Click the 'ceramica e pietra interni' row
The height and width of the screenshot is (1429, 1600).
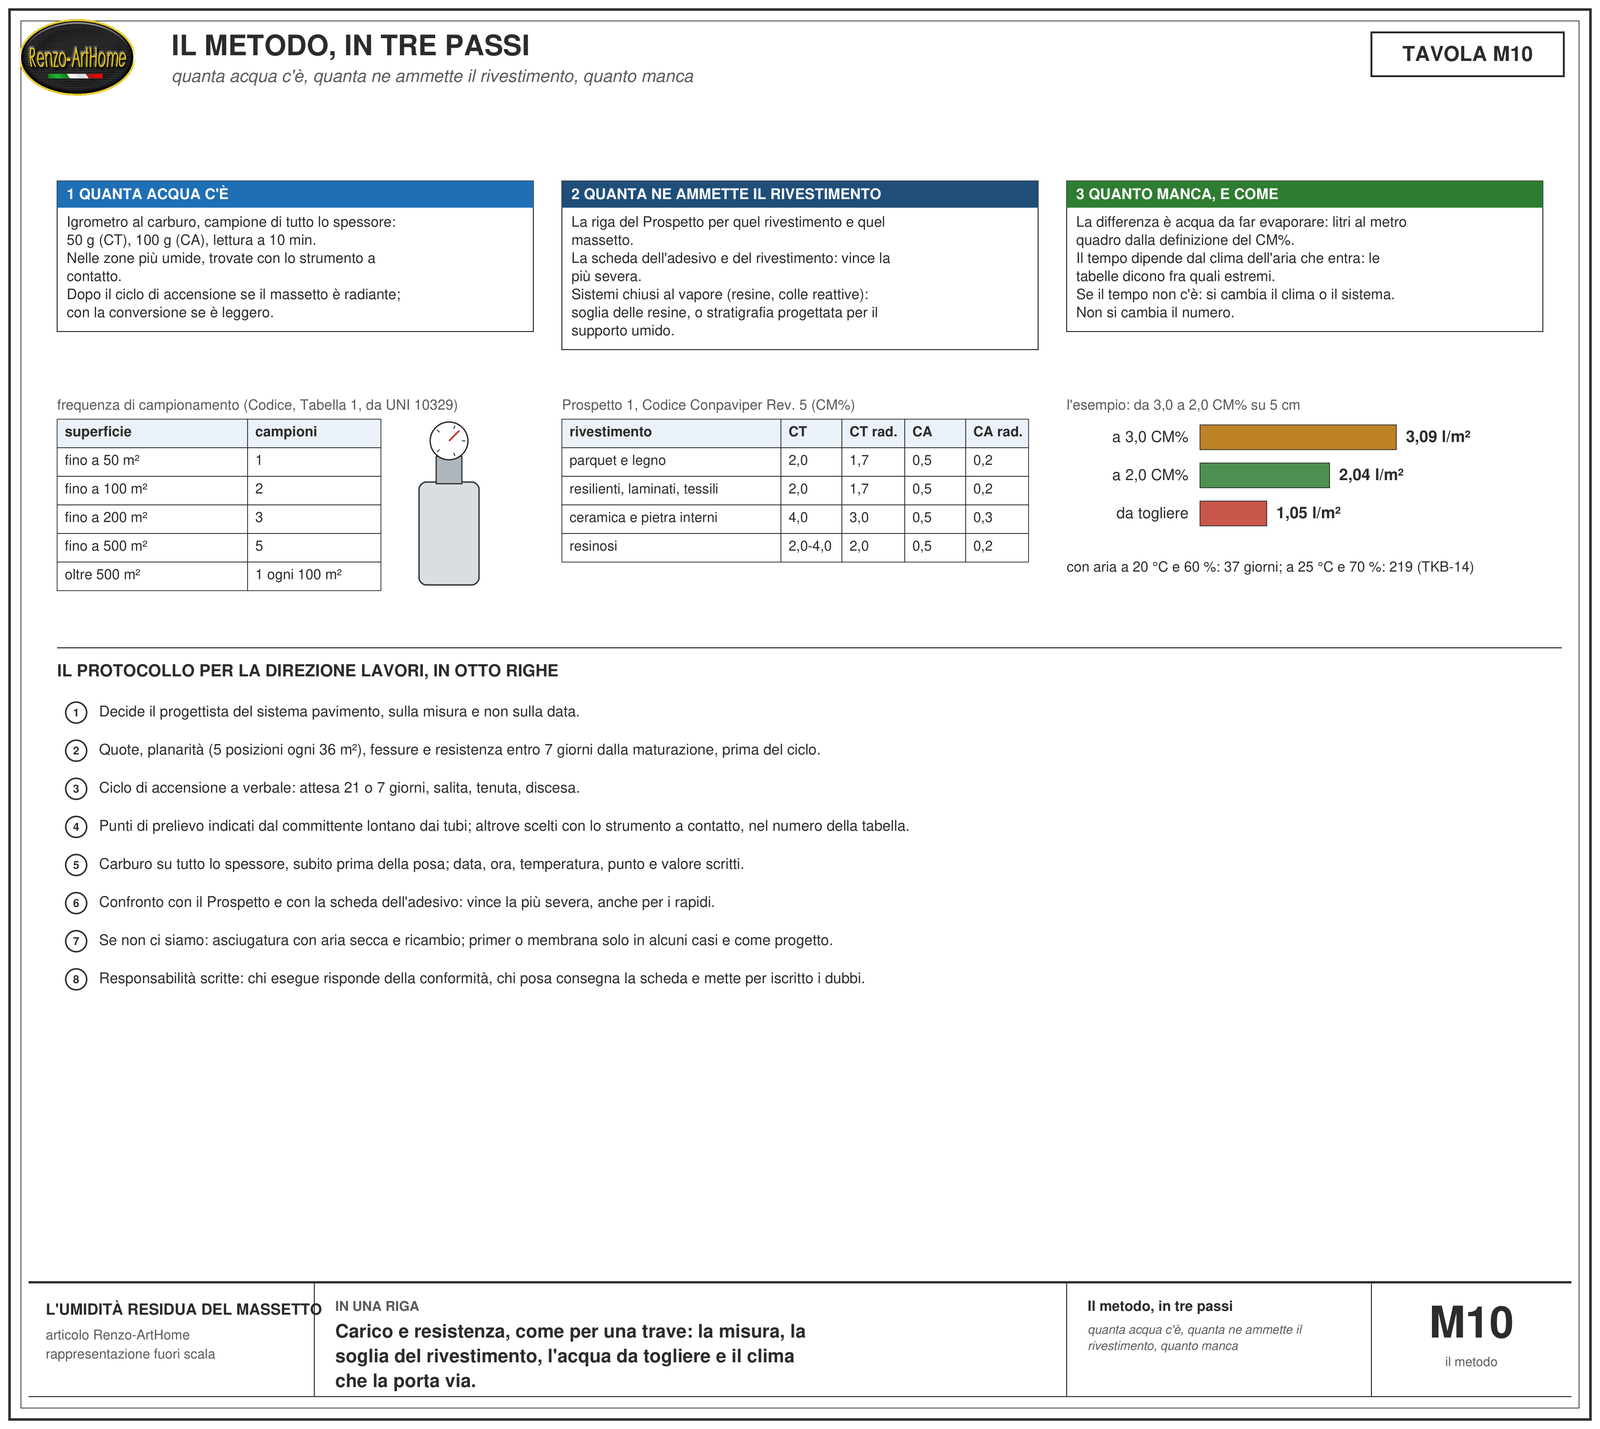point(795,518)
